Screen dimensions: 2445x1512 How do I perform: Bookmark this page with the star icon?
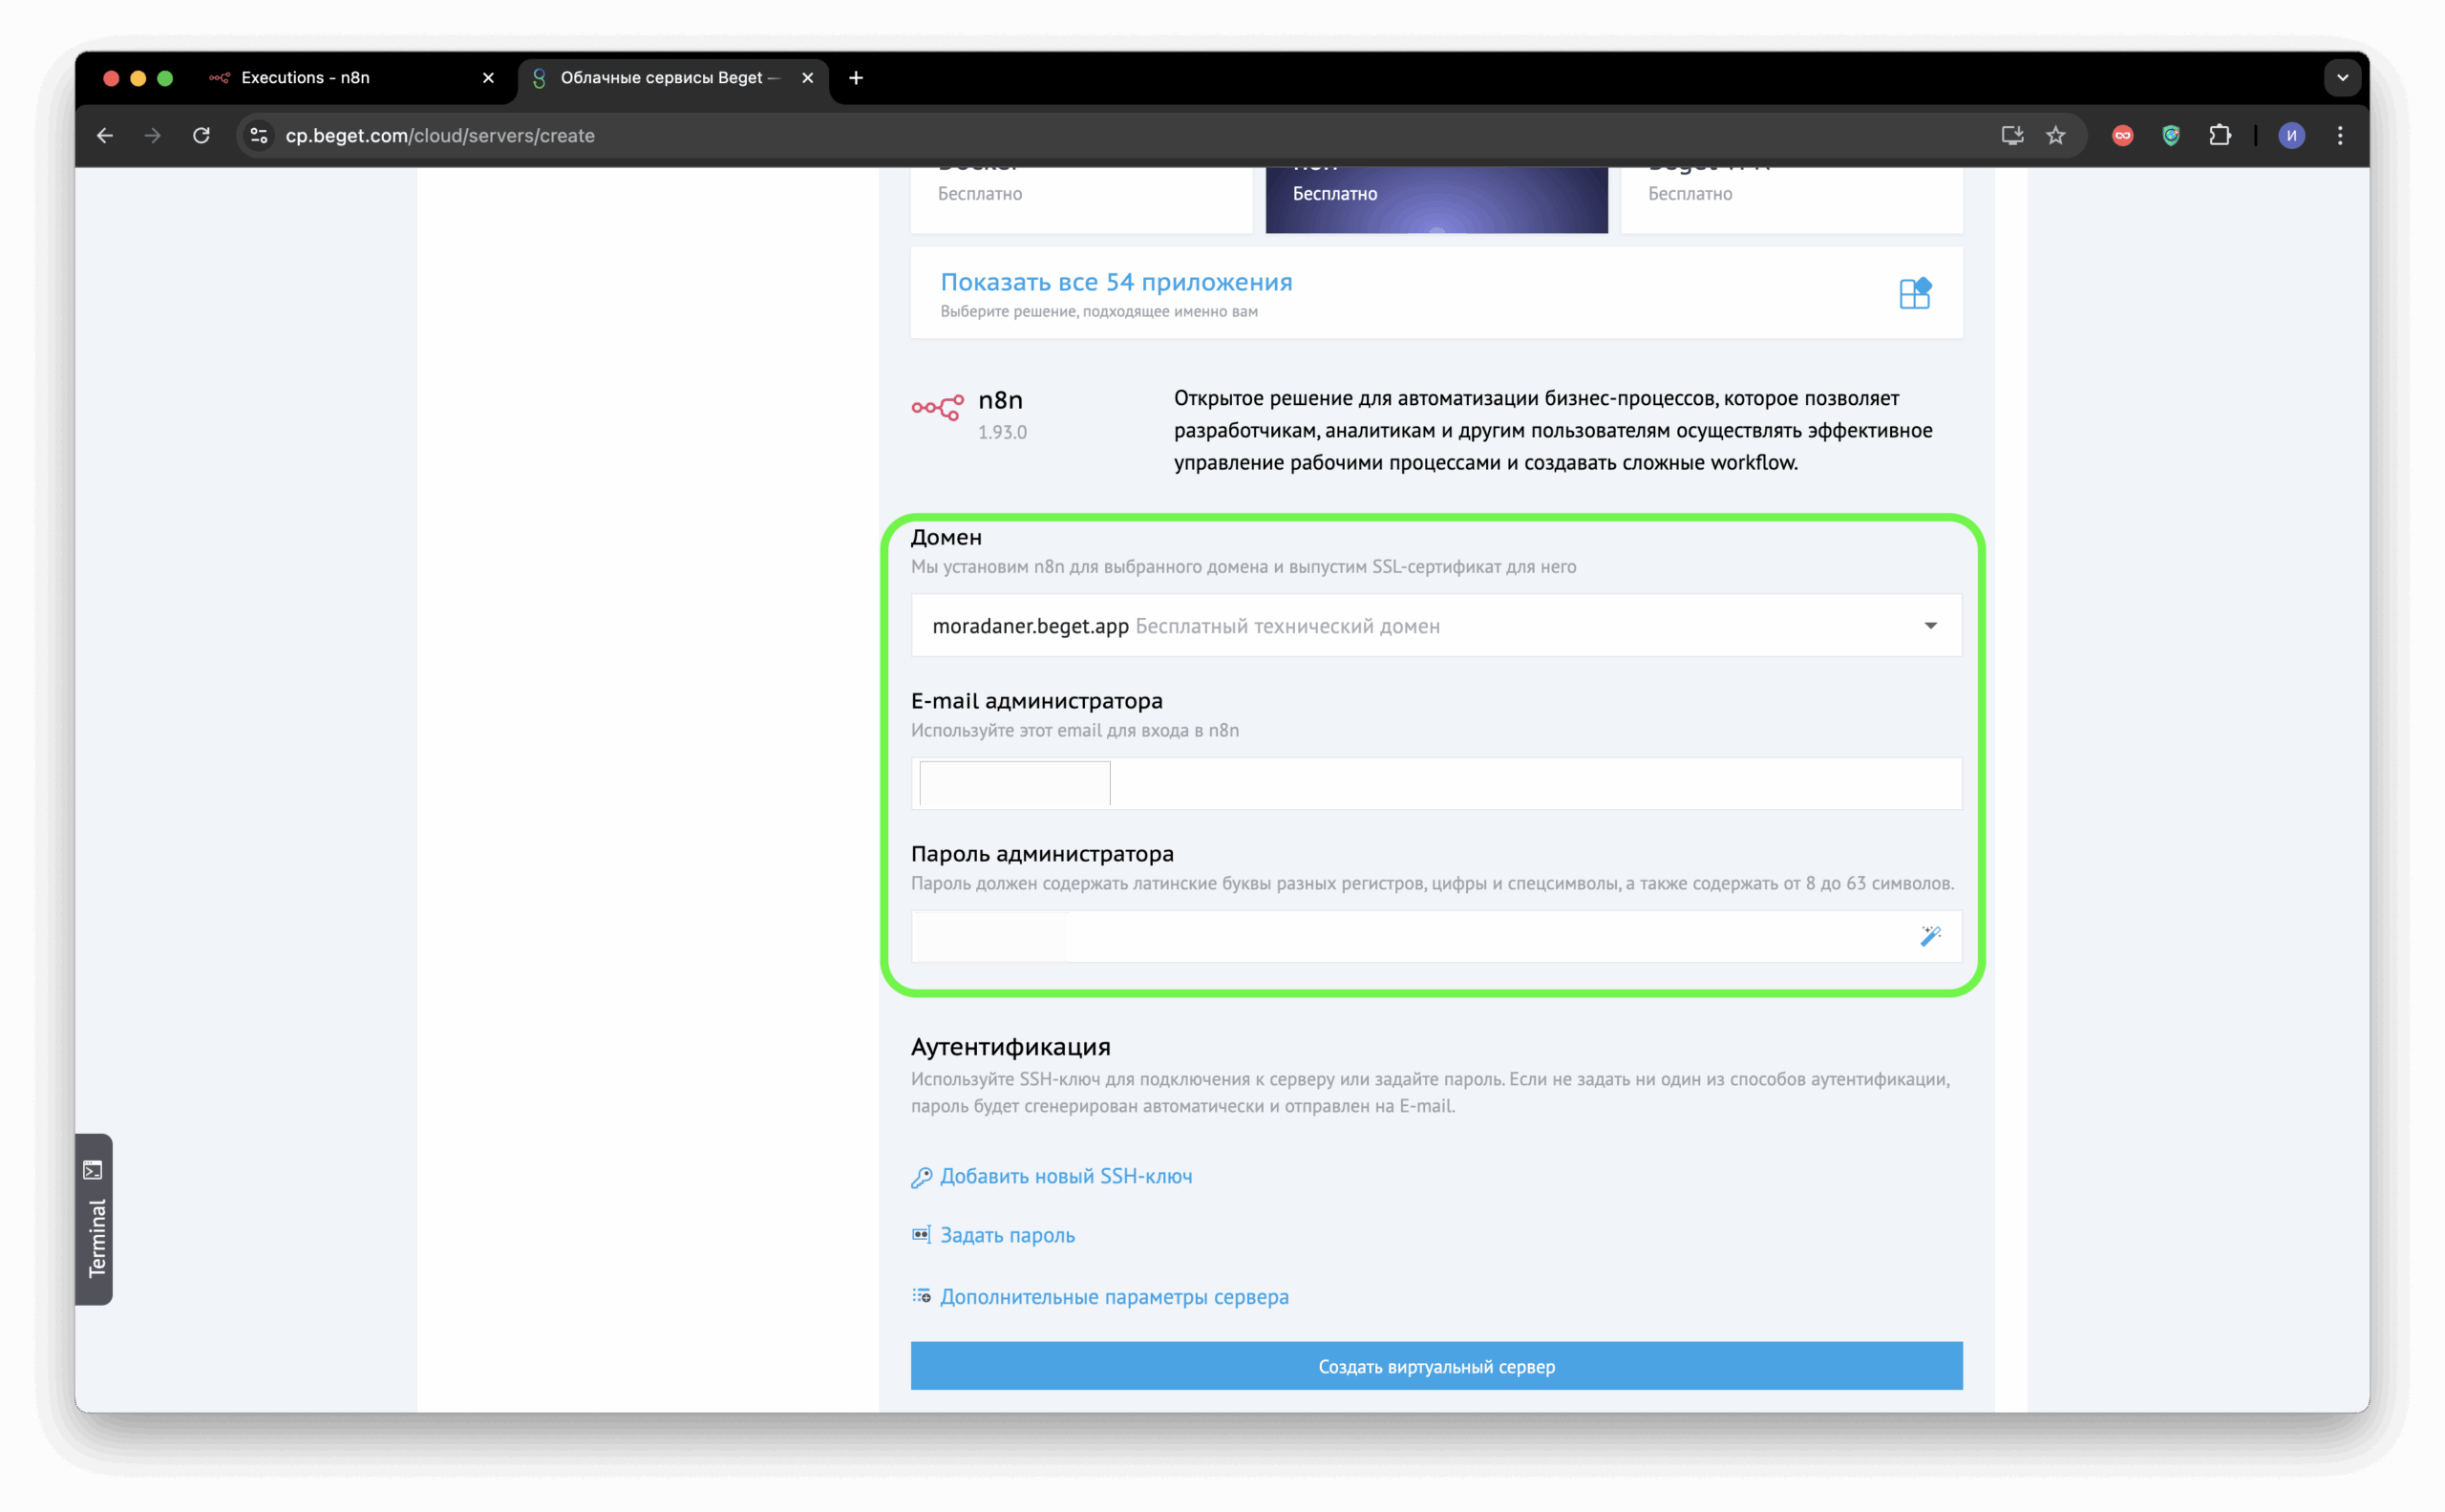coord(2055,135)
